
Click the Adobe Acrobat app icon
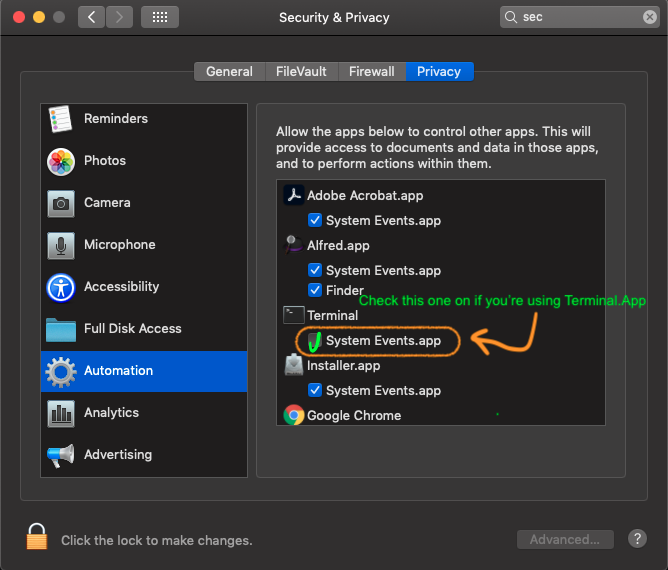294,195
